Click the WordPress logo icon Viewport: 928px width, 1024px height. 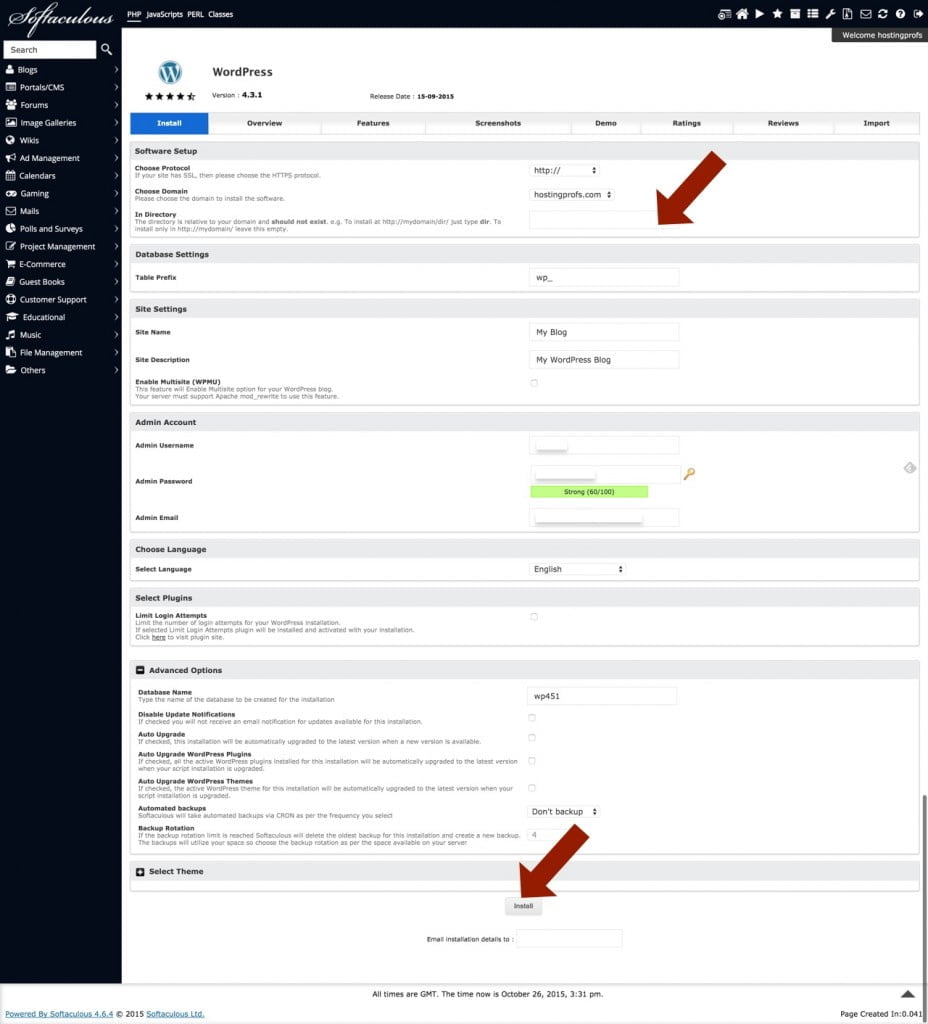coord(170,72)
